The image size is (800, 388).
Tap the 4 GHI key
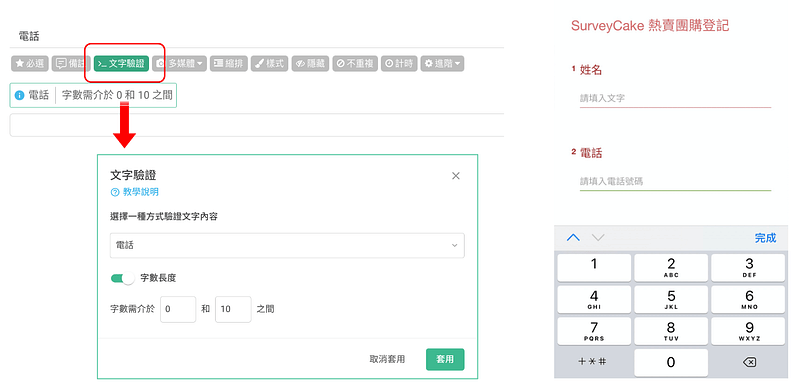click(x=594, y=299)
